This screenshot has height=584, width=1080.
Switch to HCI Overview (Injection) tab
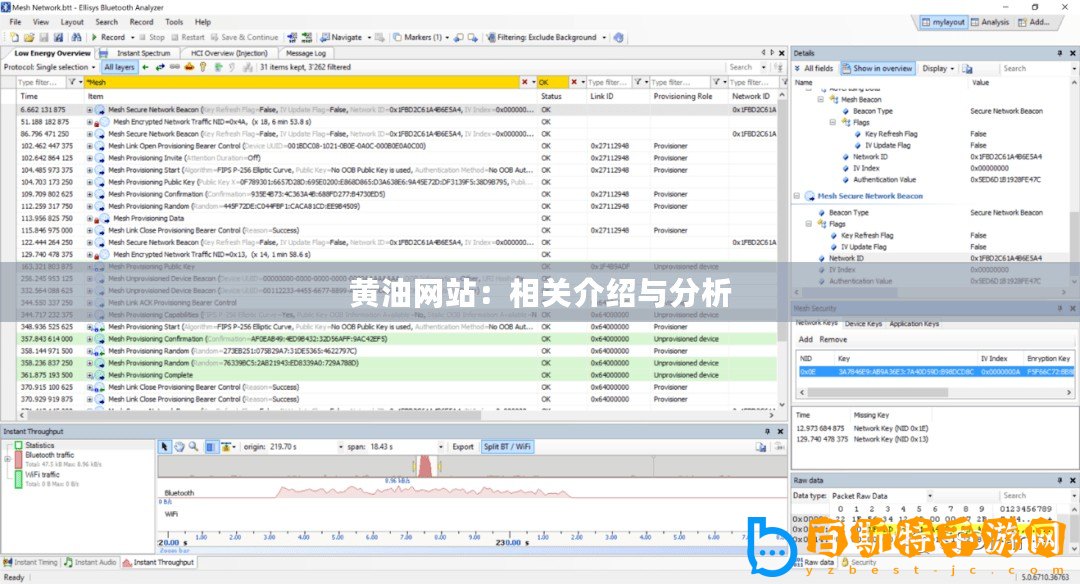click(229, 53)
